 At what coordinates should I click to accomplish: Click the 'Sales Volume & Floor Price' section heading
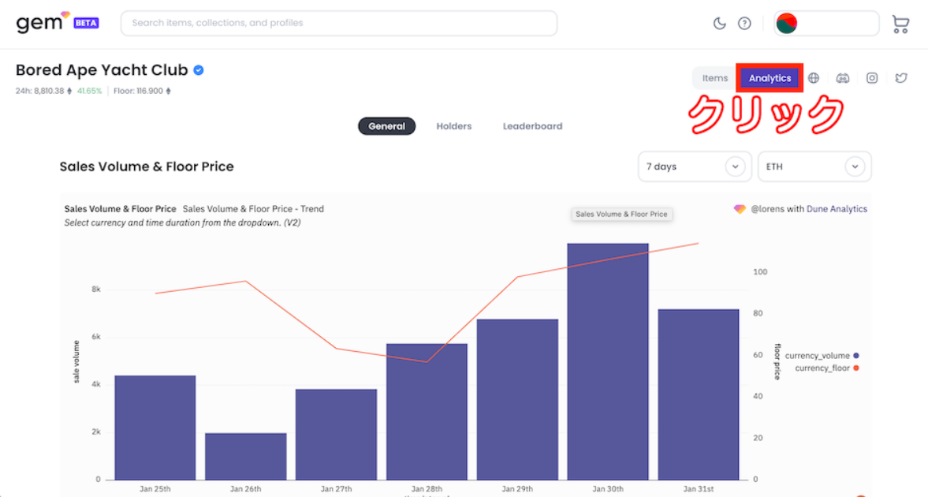click(x=147, y=167)
